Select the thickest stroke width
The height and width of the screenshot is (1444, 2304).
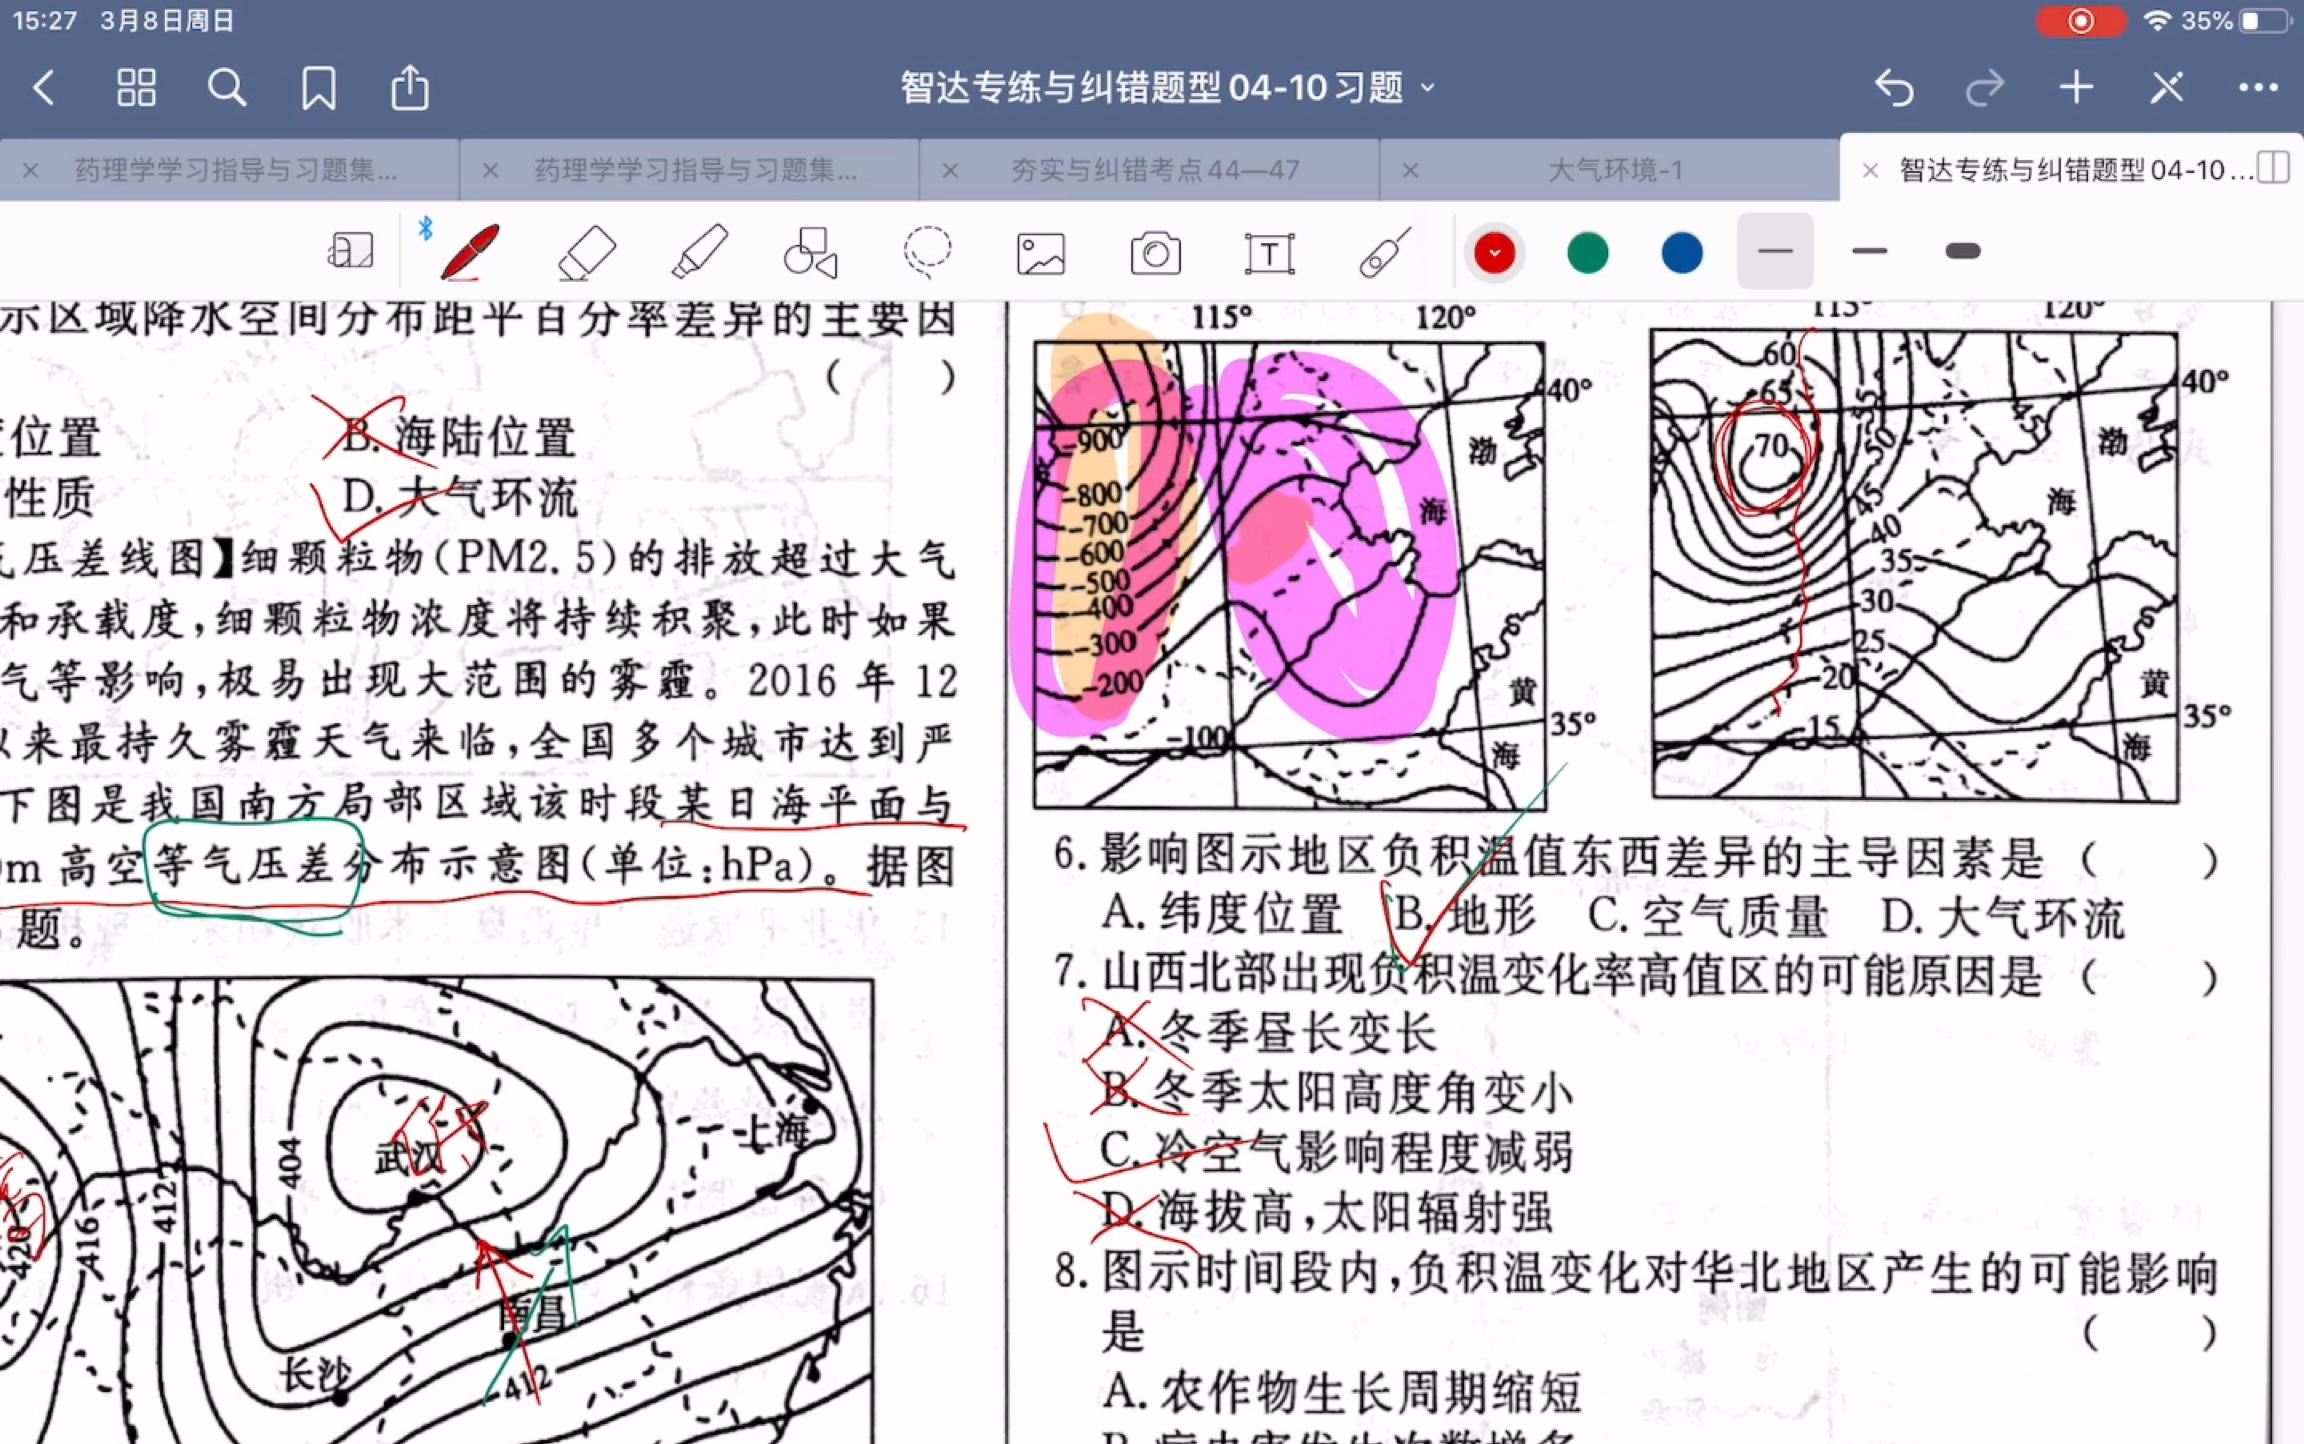tap(1963, 251)
